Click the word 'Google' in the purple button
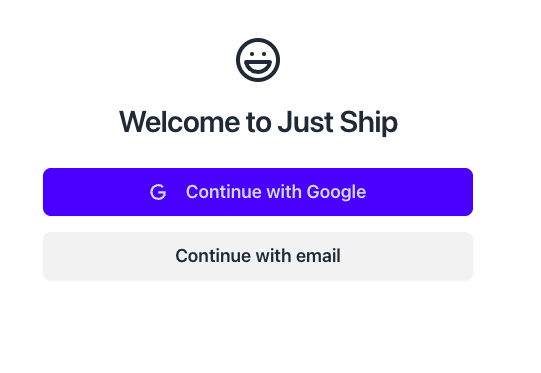Image resolution: width=541 pixels, height=373 pixels. click(336, 193)
